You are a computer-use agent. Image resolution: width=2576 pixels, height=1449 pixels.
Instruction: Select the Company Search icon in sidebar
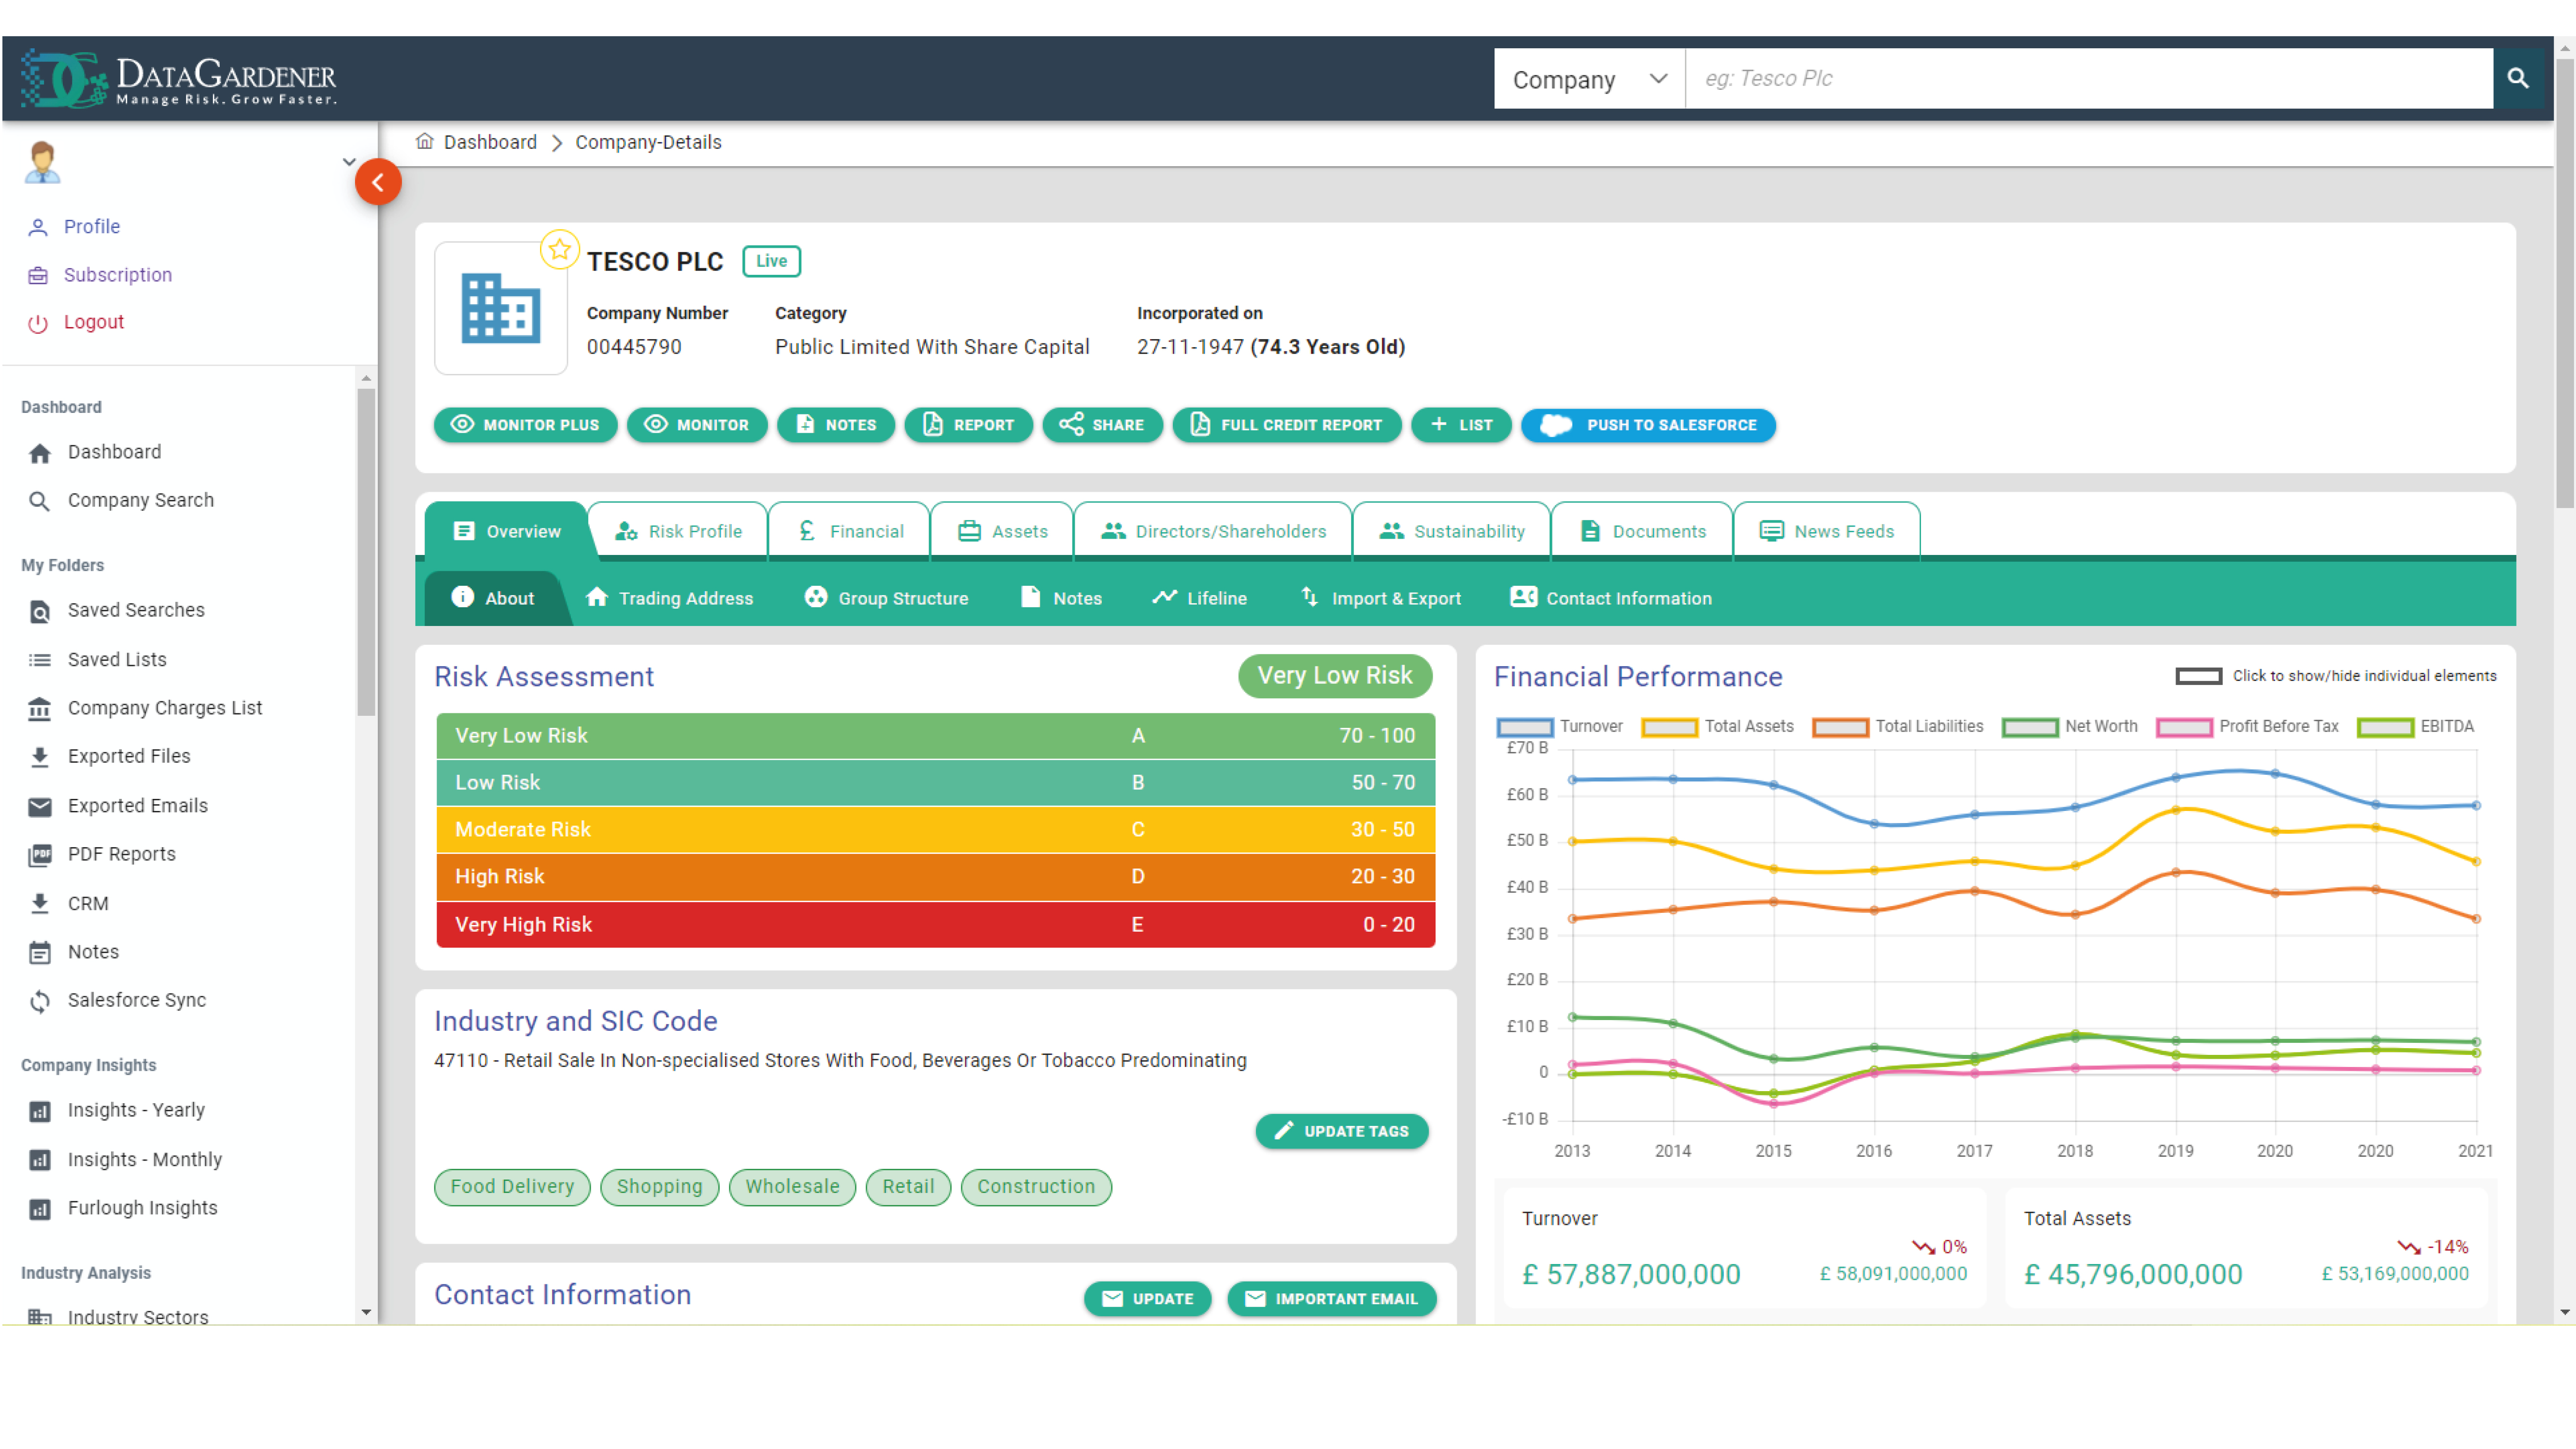(x=40, y=500)
